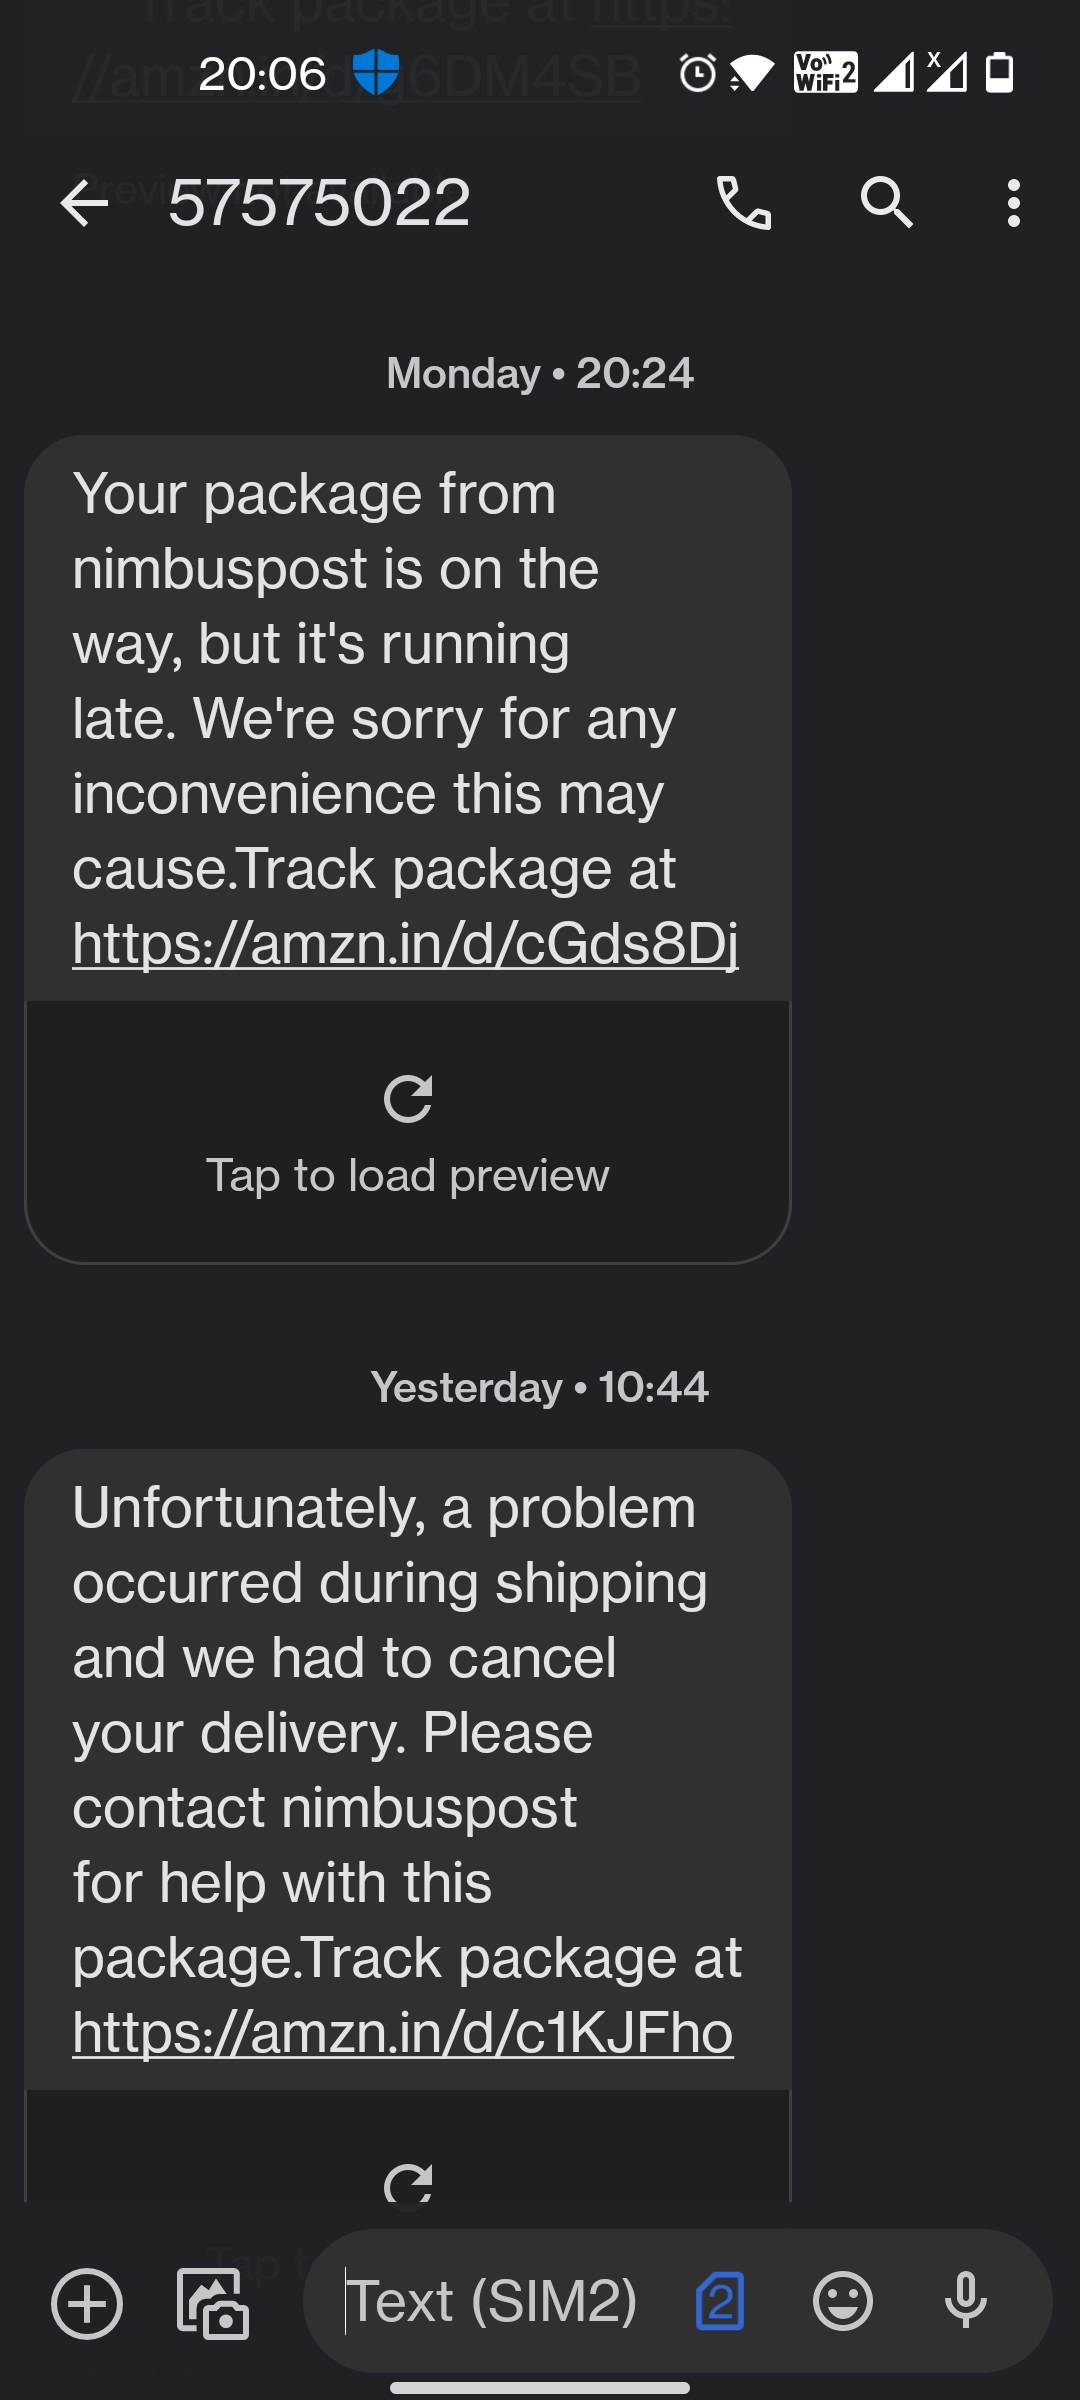
Task: Tap to load preview for first link
Action: tap(407, 1176)
